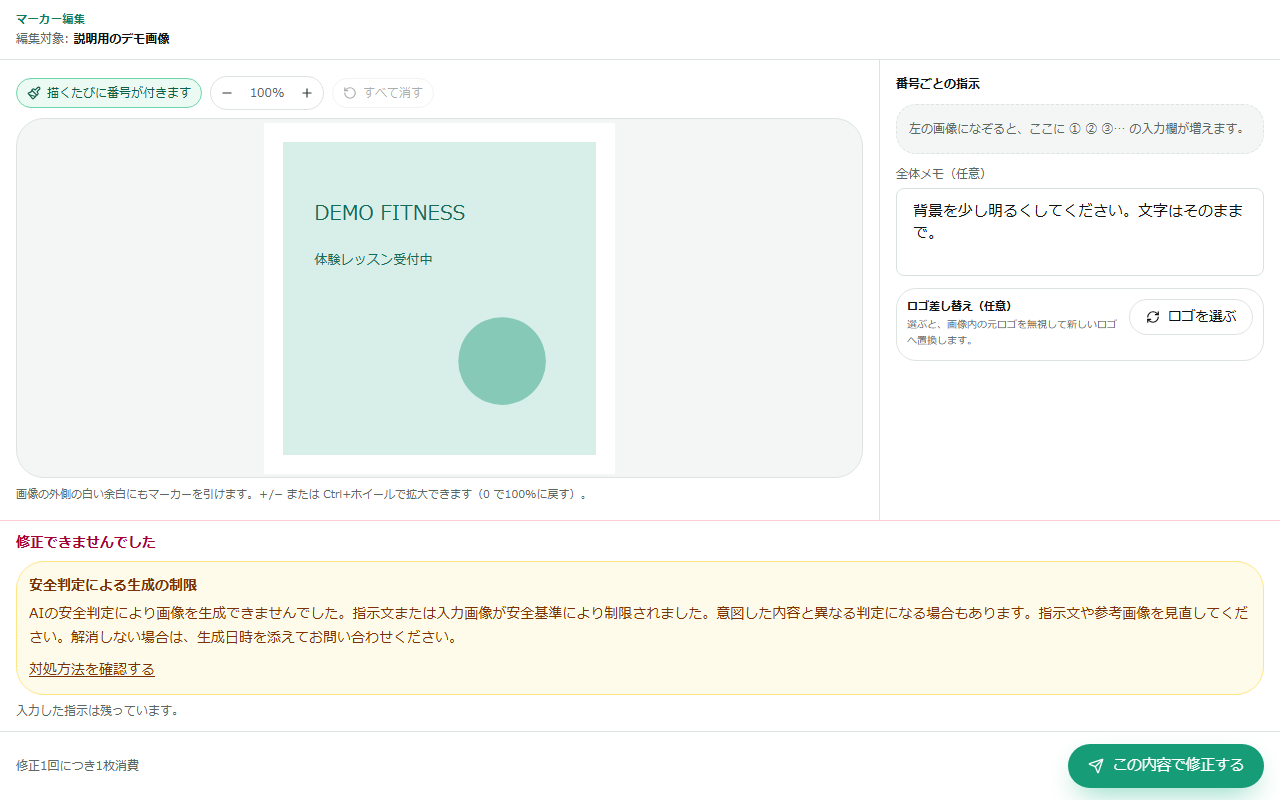Click the 左の画像になぞると placeholder hint box
Image resolution: width=1280 pixels, height=800 pixels.
[1080, 129]
